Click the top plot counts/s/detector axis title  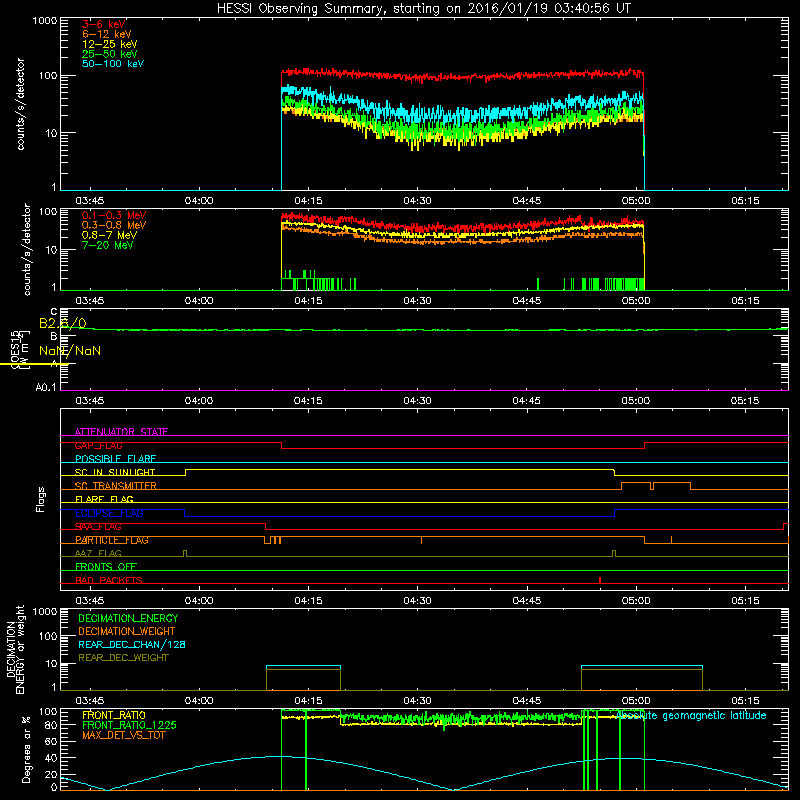coord(21,104)
